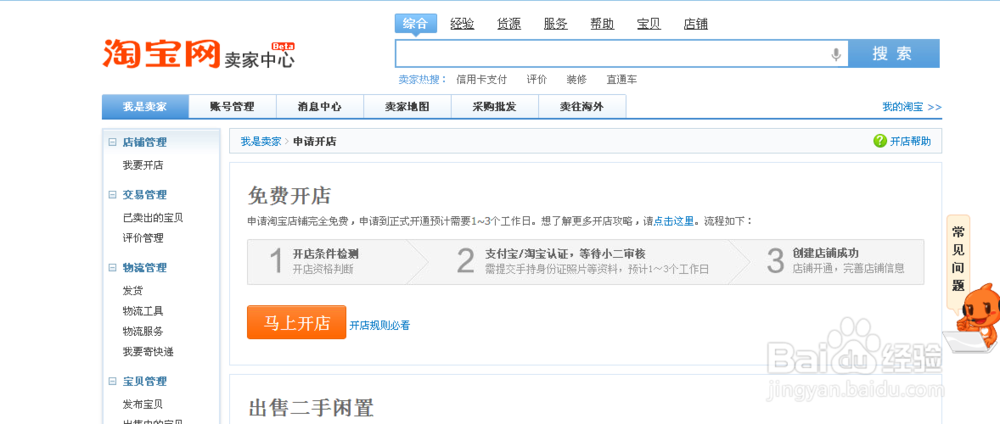Open the 采购批发 navigation tab
Viewport: 1000px width, 424px height.
click(x=495, y=106)
